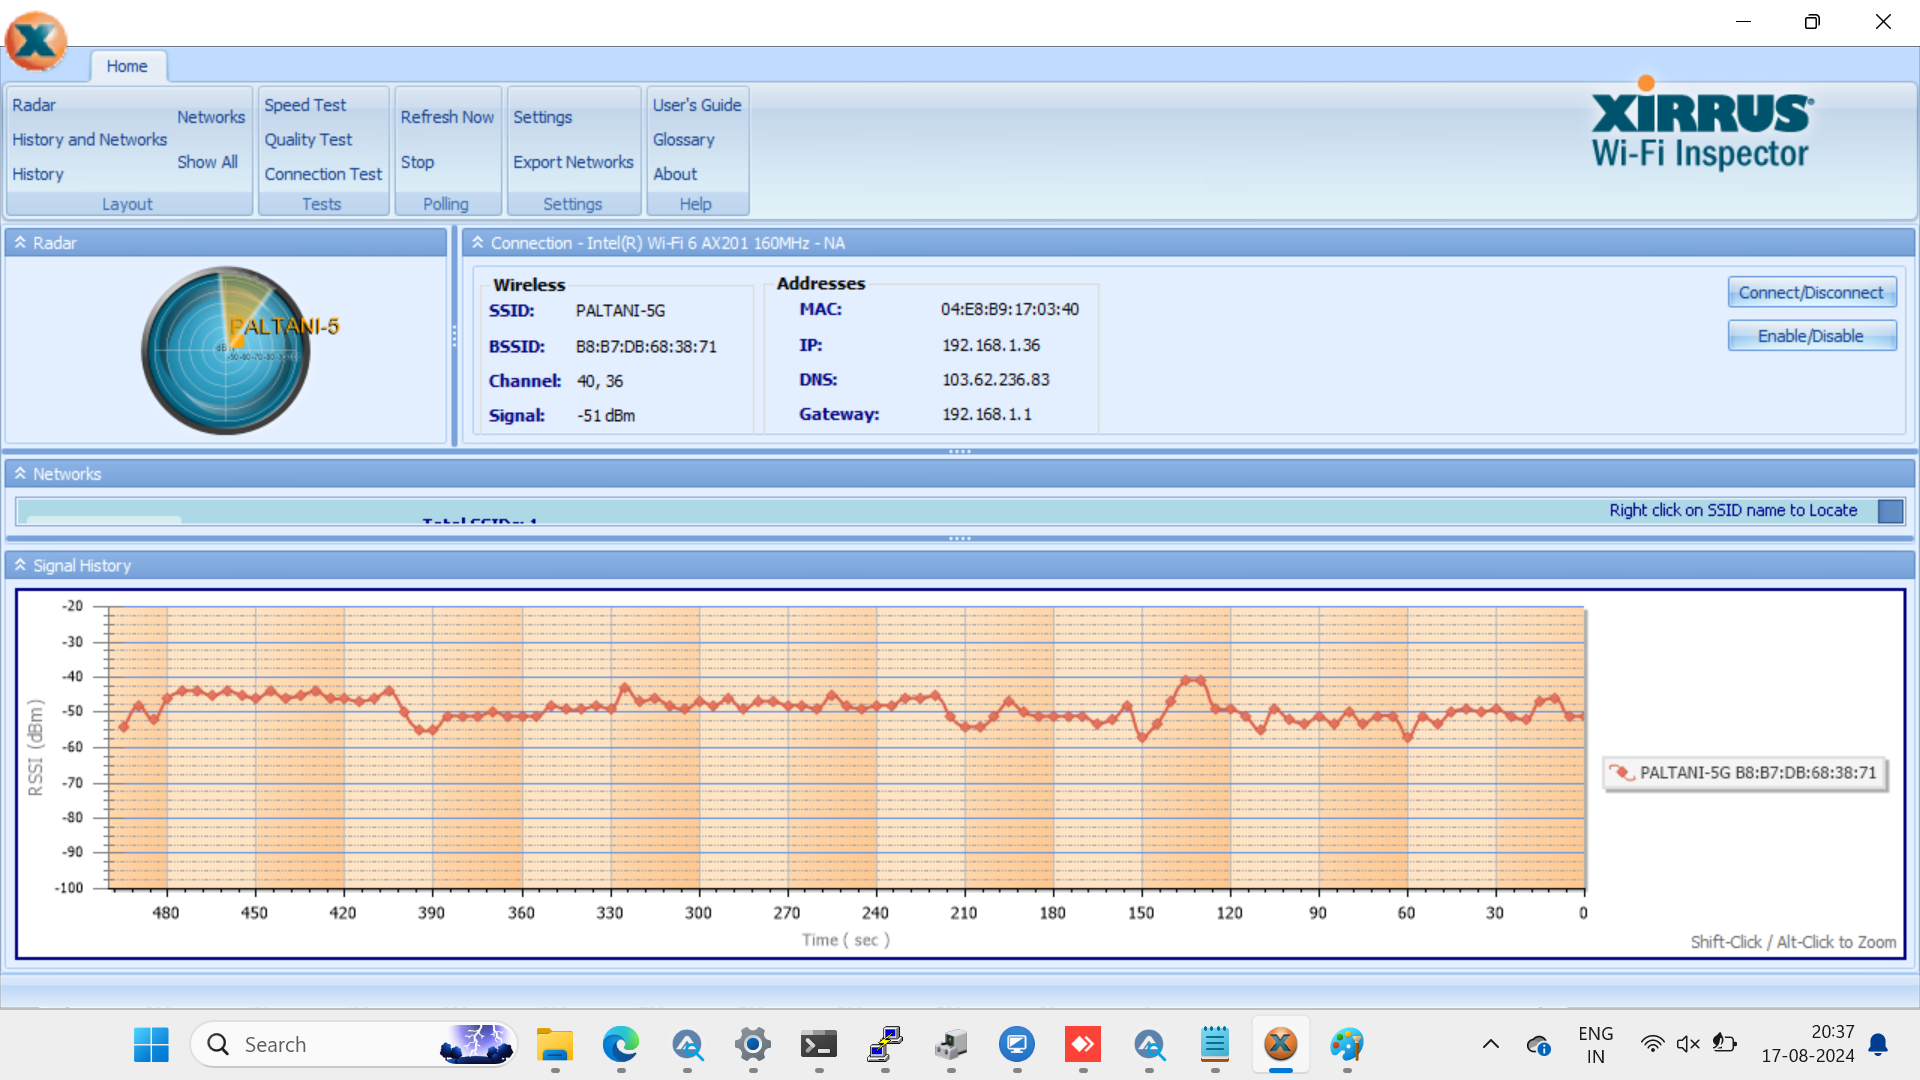The image size is (1920, 1080).
Task: Click the taskbar Wi-Fi status icon
Action: pyautogui.click(x=1653, y=1044)
